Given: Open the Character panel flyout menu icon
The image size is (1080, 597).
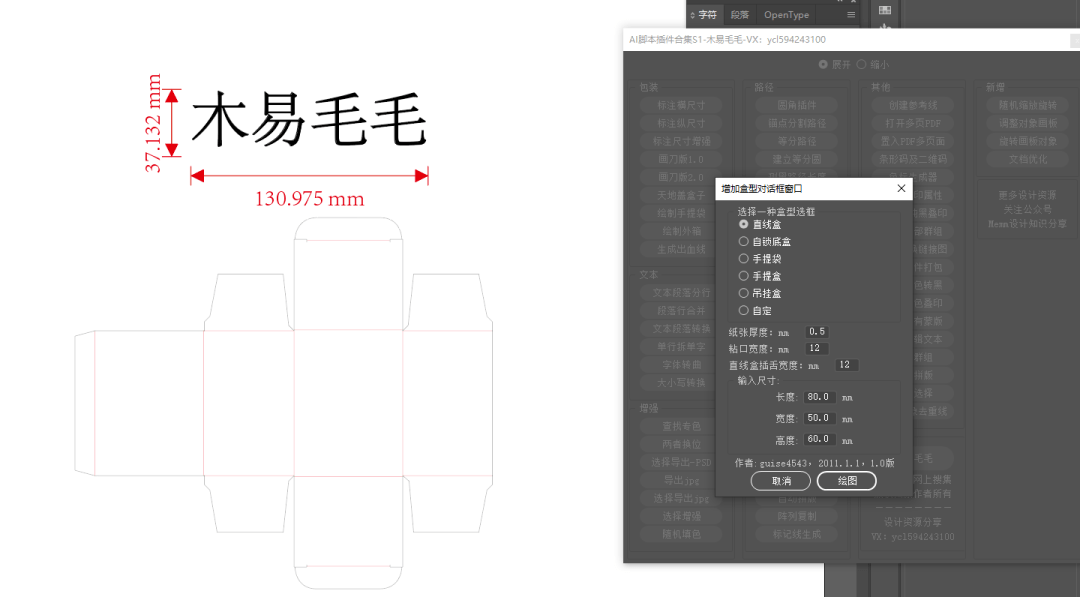Looking at the screenshot, I should [851, 14].
